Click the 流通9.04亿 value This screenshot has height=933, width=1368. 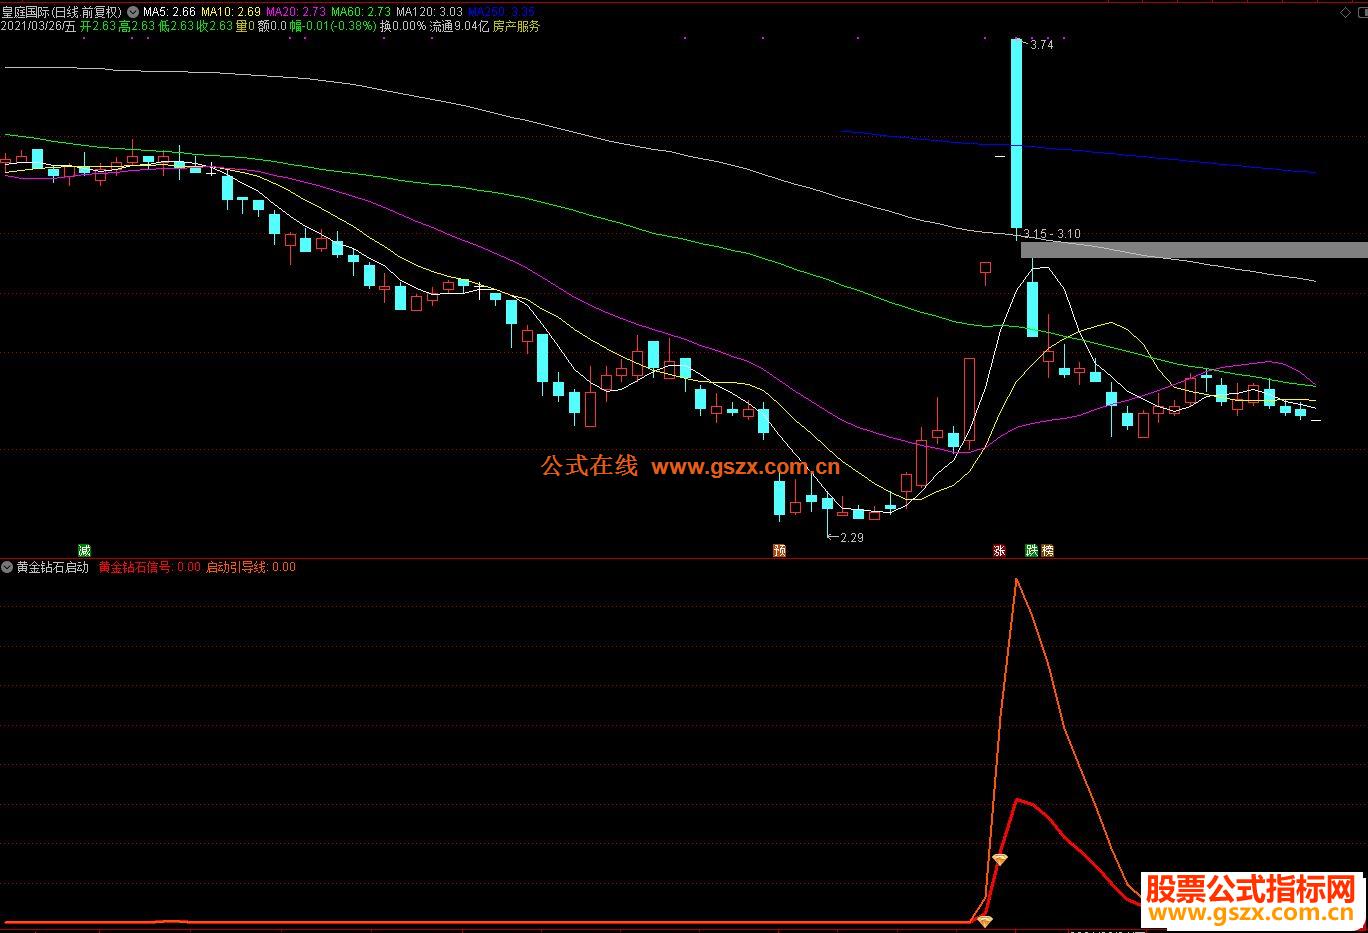[x=459, y=27]
